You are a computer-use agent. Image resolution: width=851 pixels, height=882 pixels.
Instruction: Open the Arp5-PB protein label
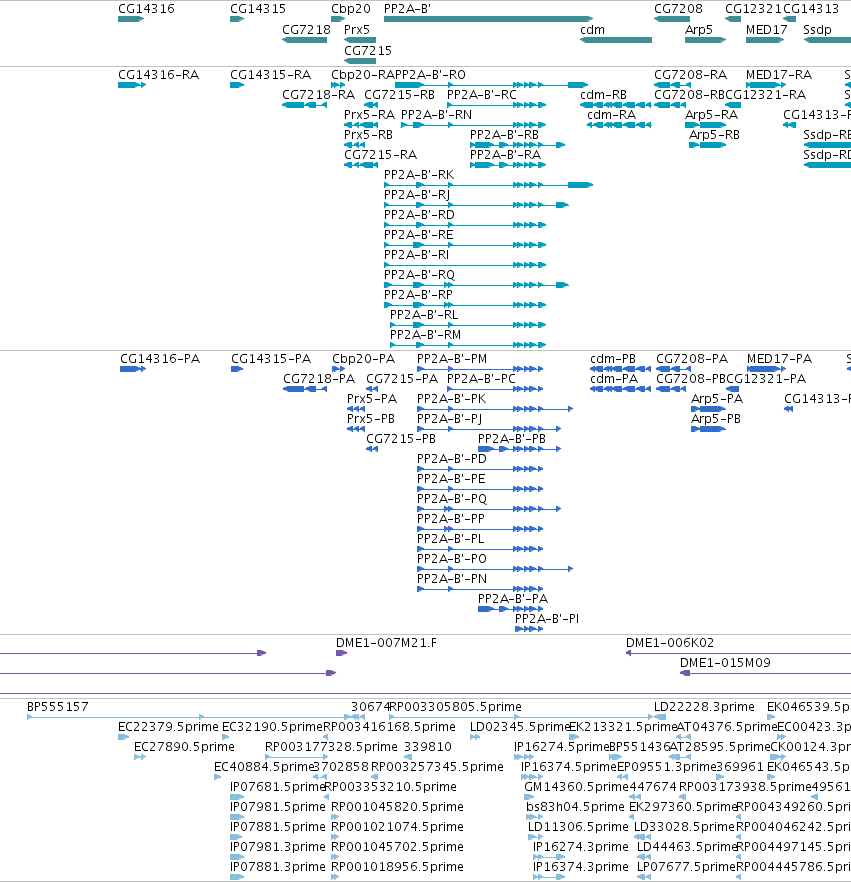click(715, 419)
